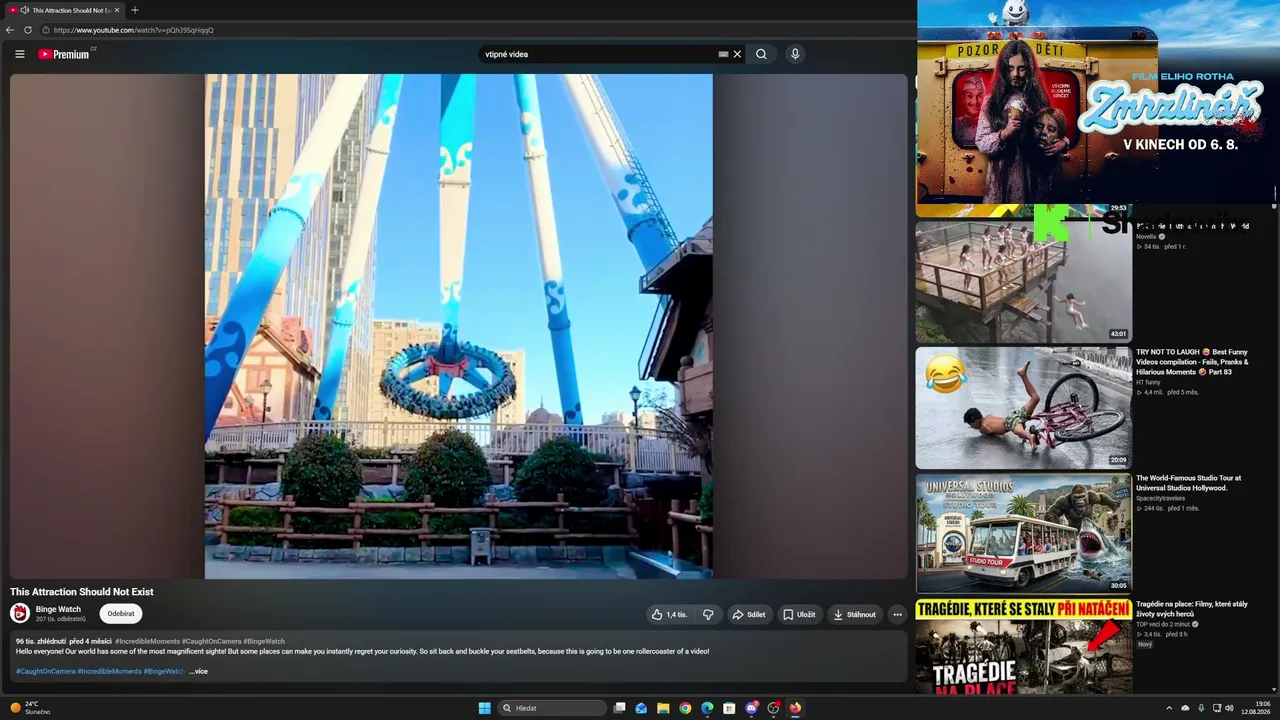The width and height of the screenshot is (1280, 720).
Task: Open Microsoft Store from the taskbar
Action: 729,708
